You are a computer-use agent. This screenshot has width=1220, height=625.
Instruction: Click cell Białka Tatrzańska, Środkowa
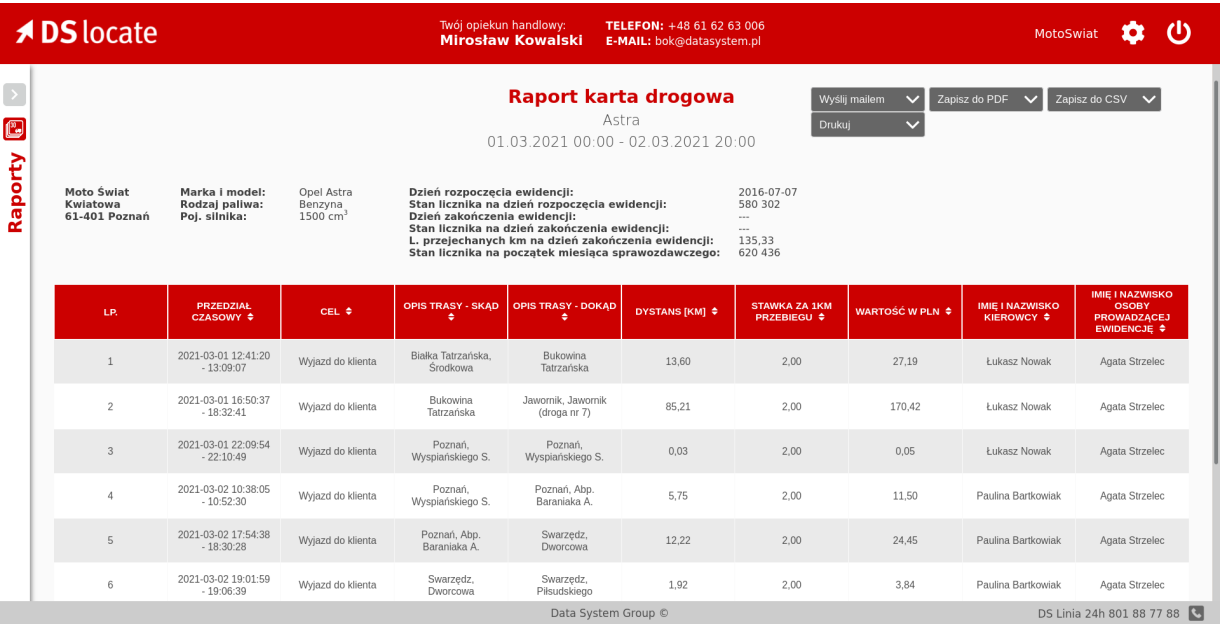pyautogui.click(x=451, y=362)
